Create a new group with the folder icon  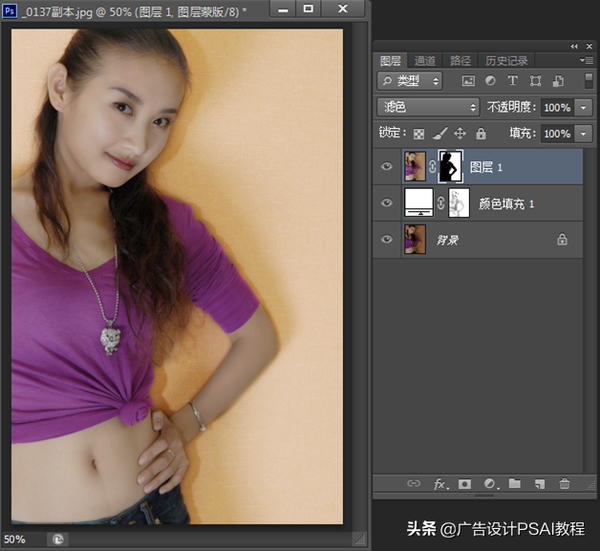tap(514, 484)
